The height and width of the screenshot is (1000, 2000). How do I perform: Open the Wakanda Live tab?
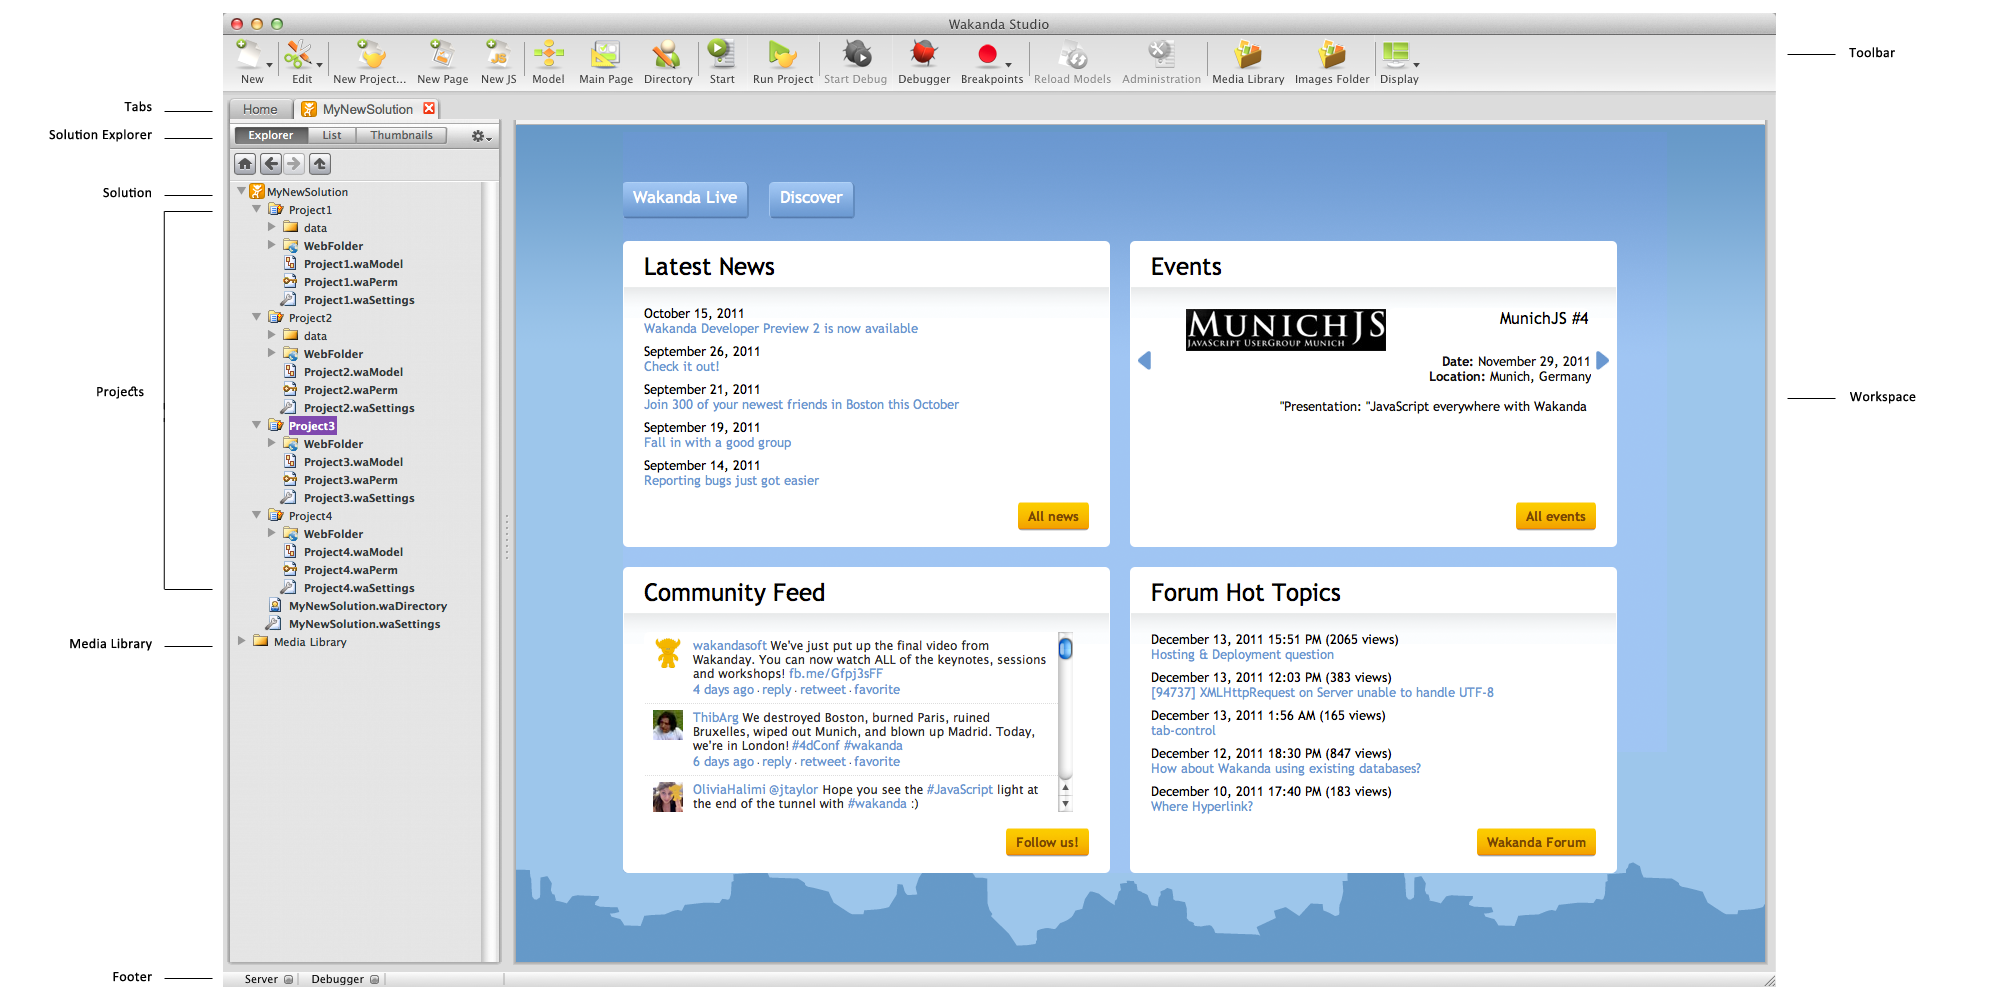tap(685, 198)
